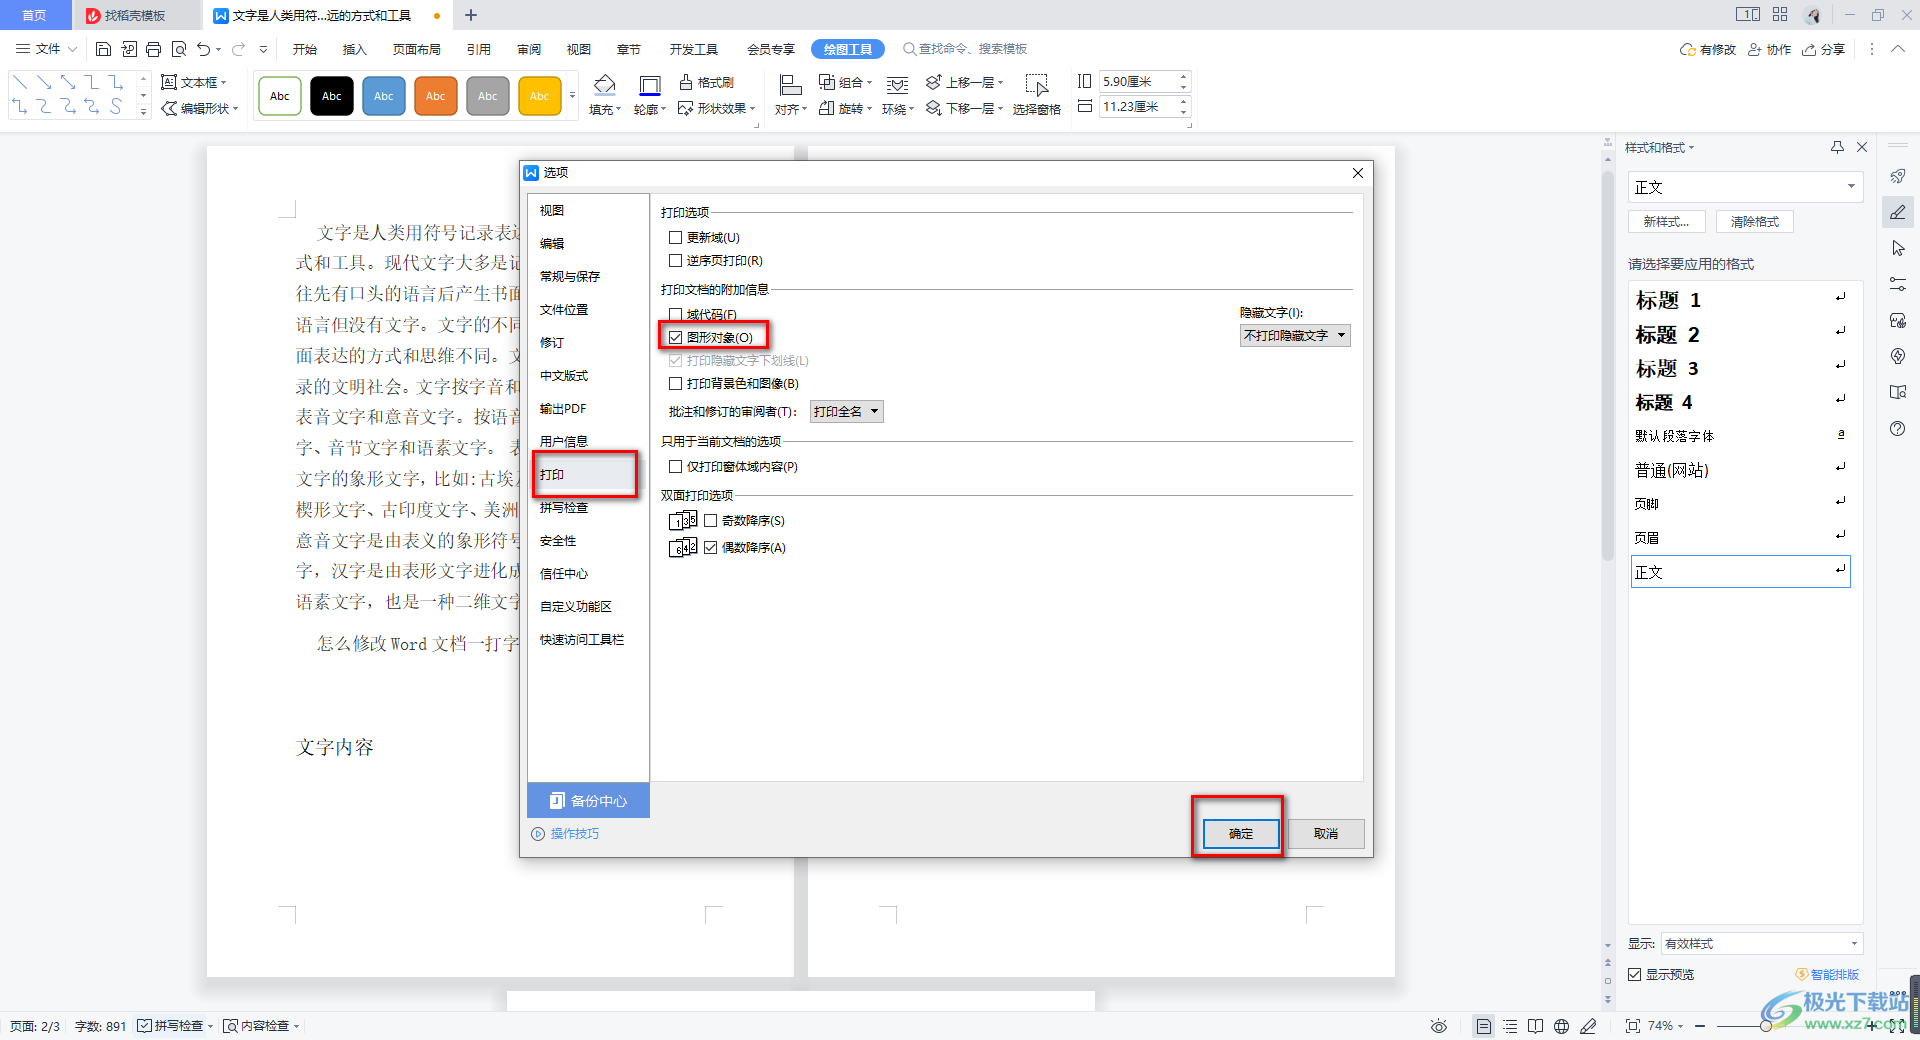The height and width of the screenshot is (1040, 1920).
Task: Click the fit page icon in status bar
Action: (x=1632, y=1026)
